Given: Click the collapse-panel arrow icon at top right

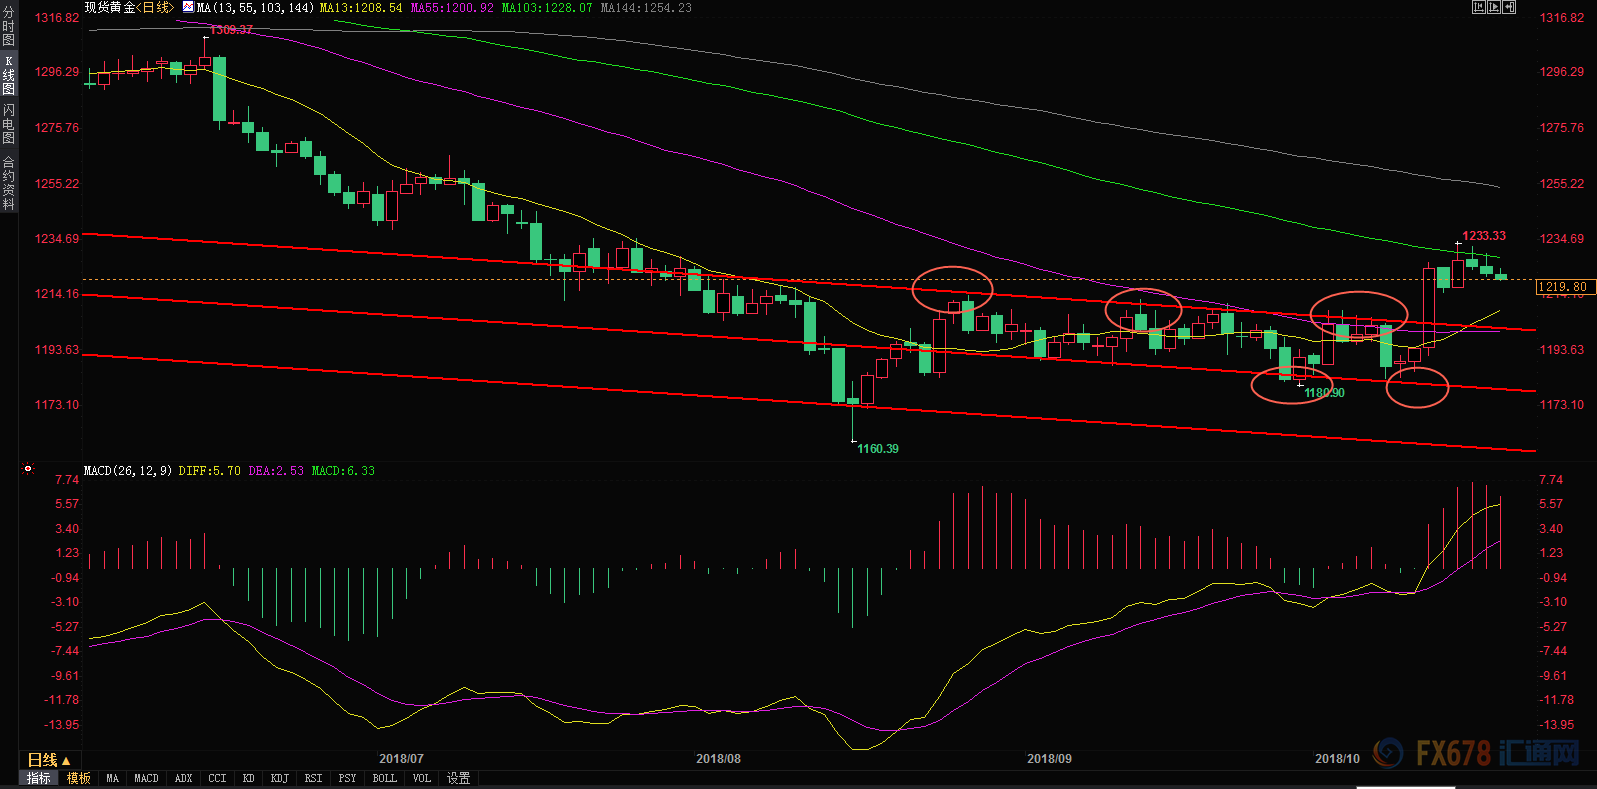Looking at the screenshot, I should 1509,7.
